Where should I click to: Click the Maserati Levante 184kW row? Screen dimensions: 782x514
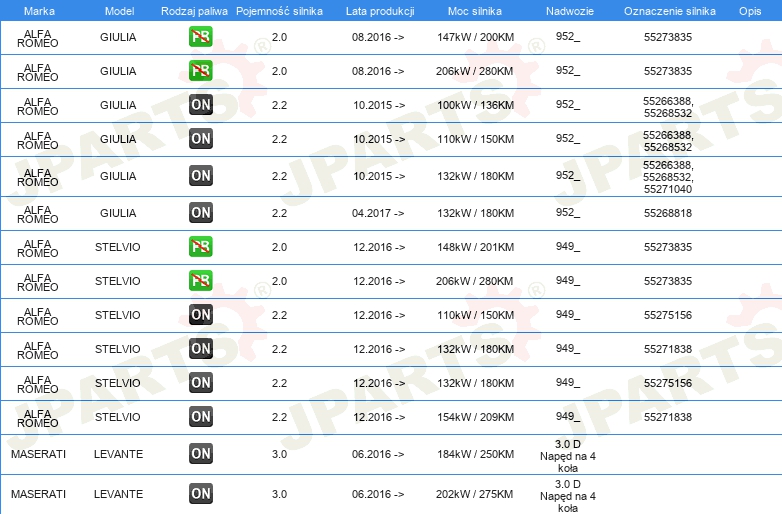[391, 454]
